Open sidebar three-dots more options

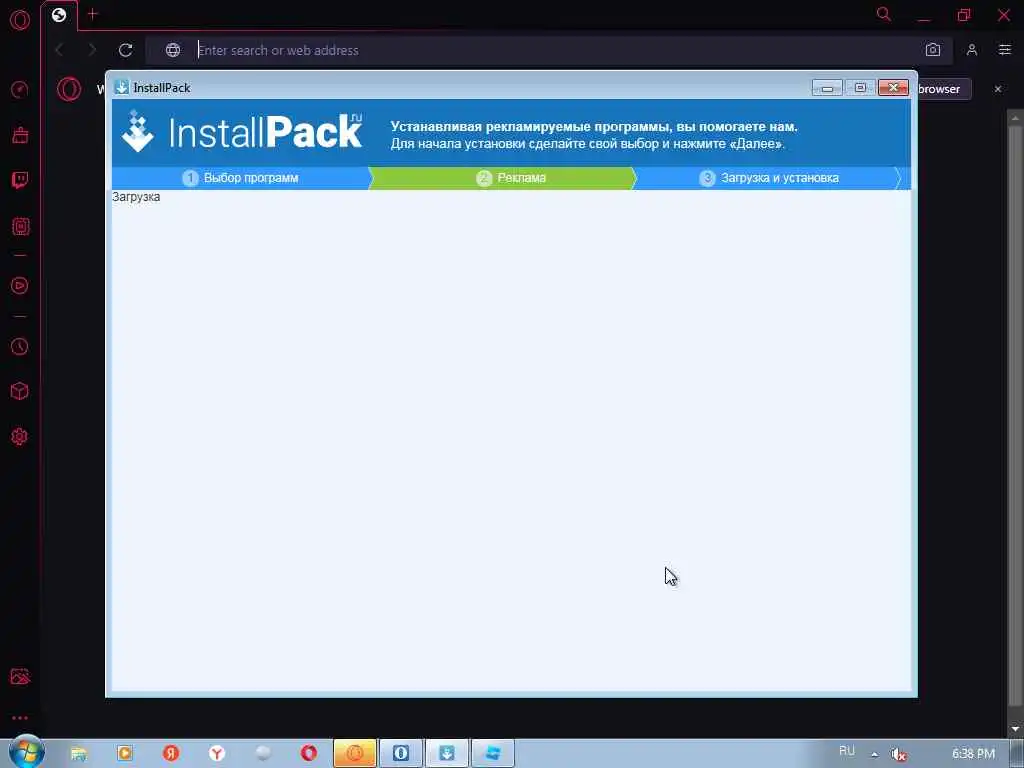[x=20, y=718]
